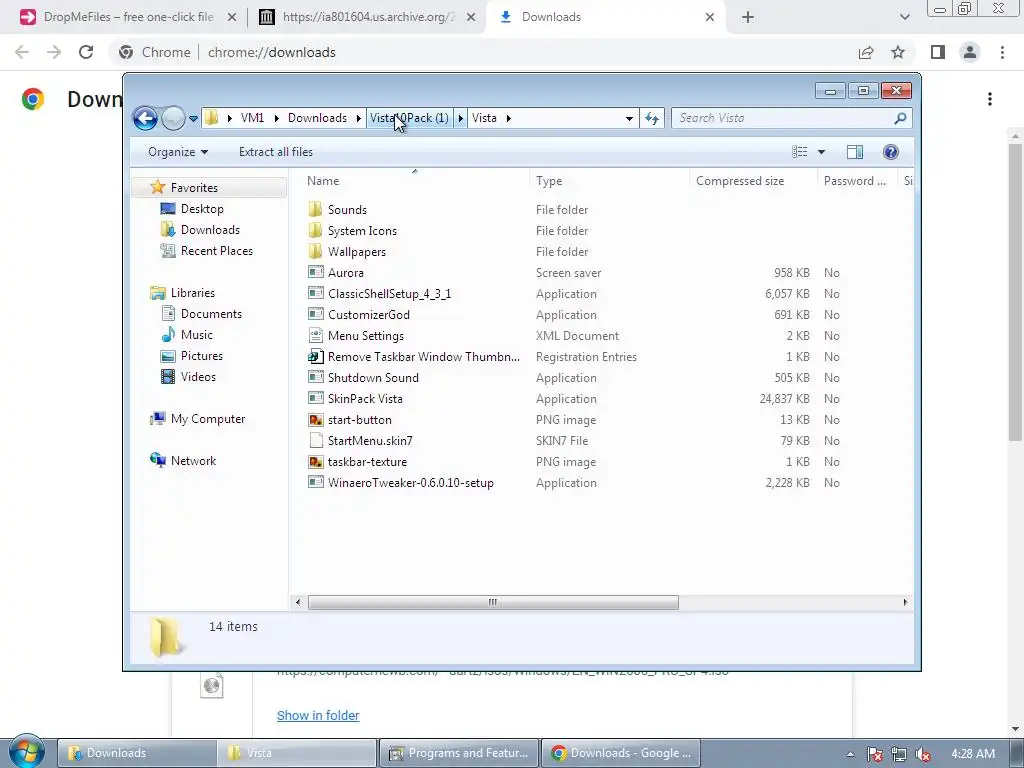Open the address bar history dropdown
The width and height of the screenshot is (1024, 768).
629,118
